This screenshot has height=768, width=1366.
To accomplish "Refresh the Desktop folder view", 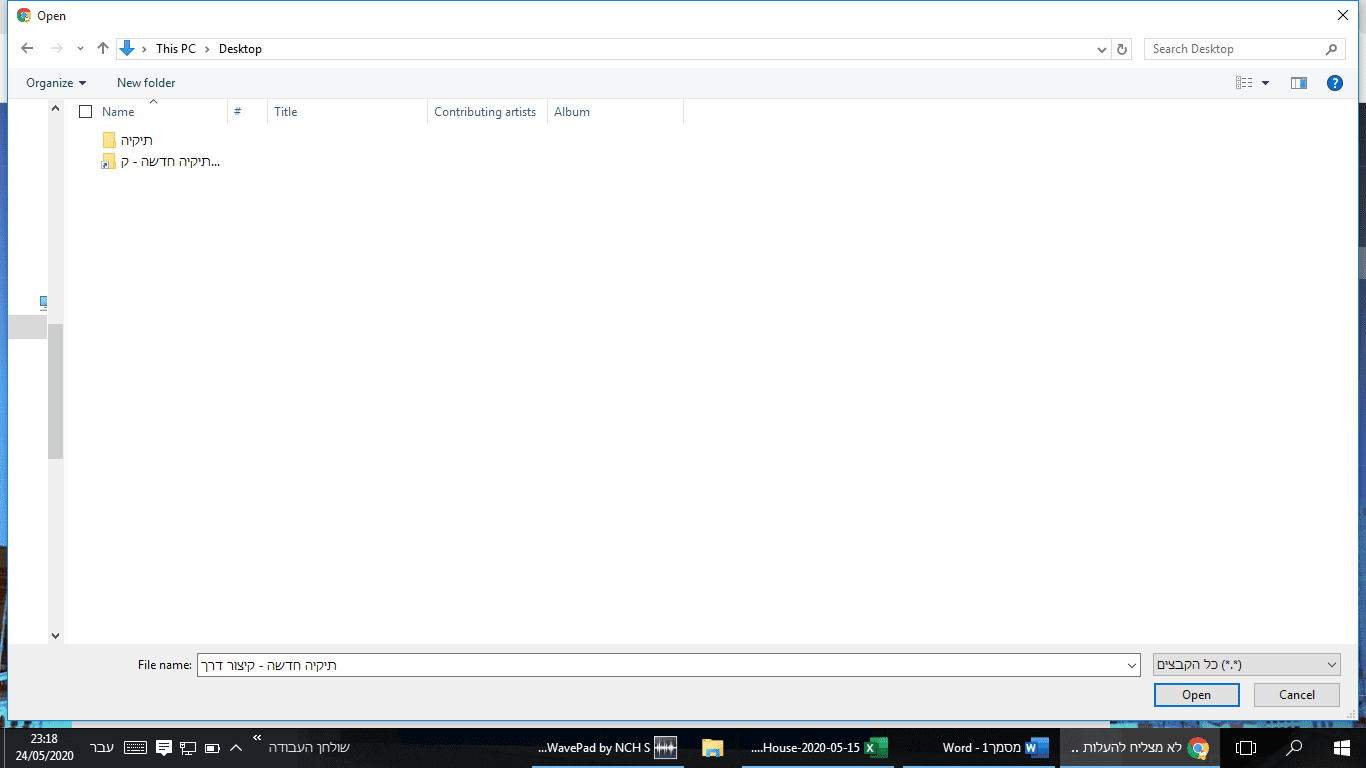I will pyautogui.click(x=1122, y=49).
